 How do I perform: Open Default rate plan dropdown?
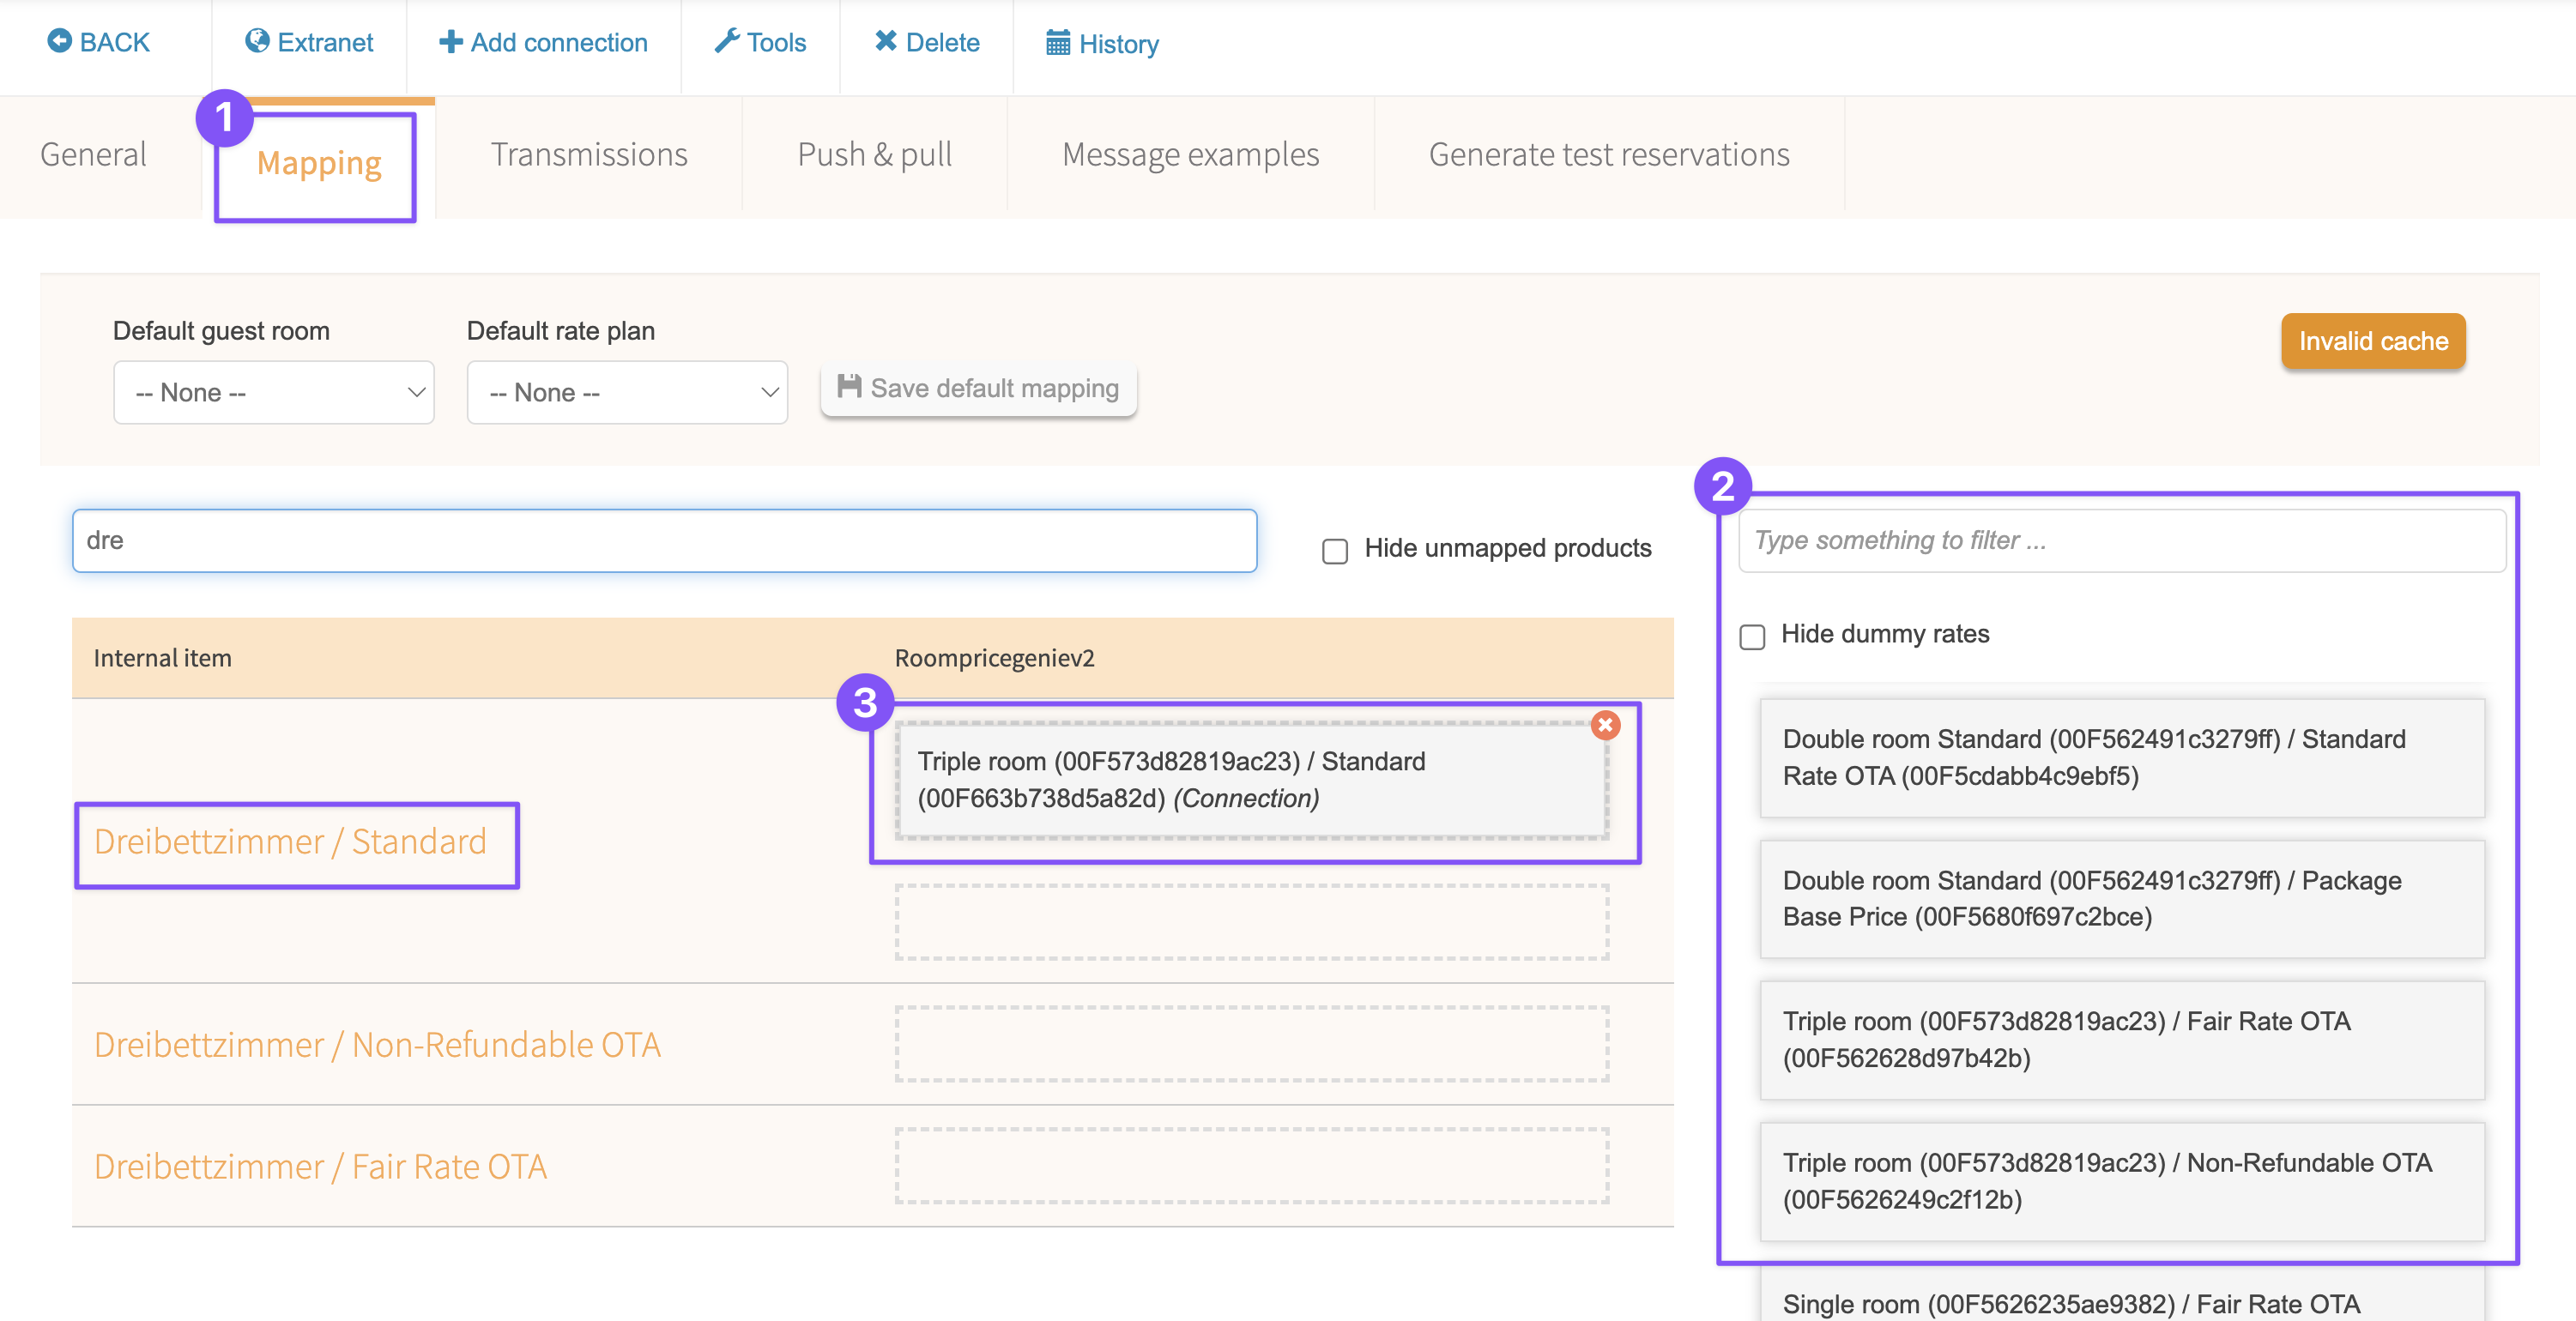tap(627, 392)
